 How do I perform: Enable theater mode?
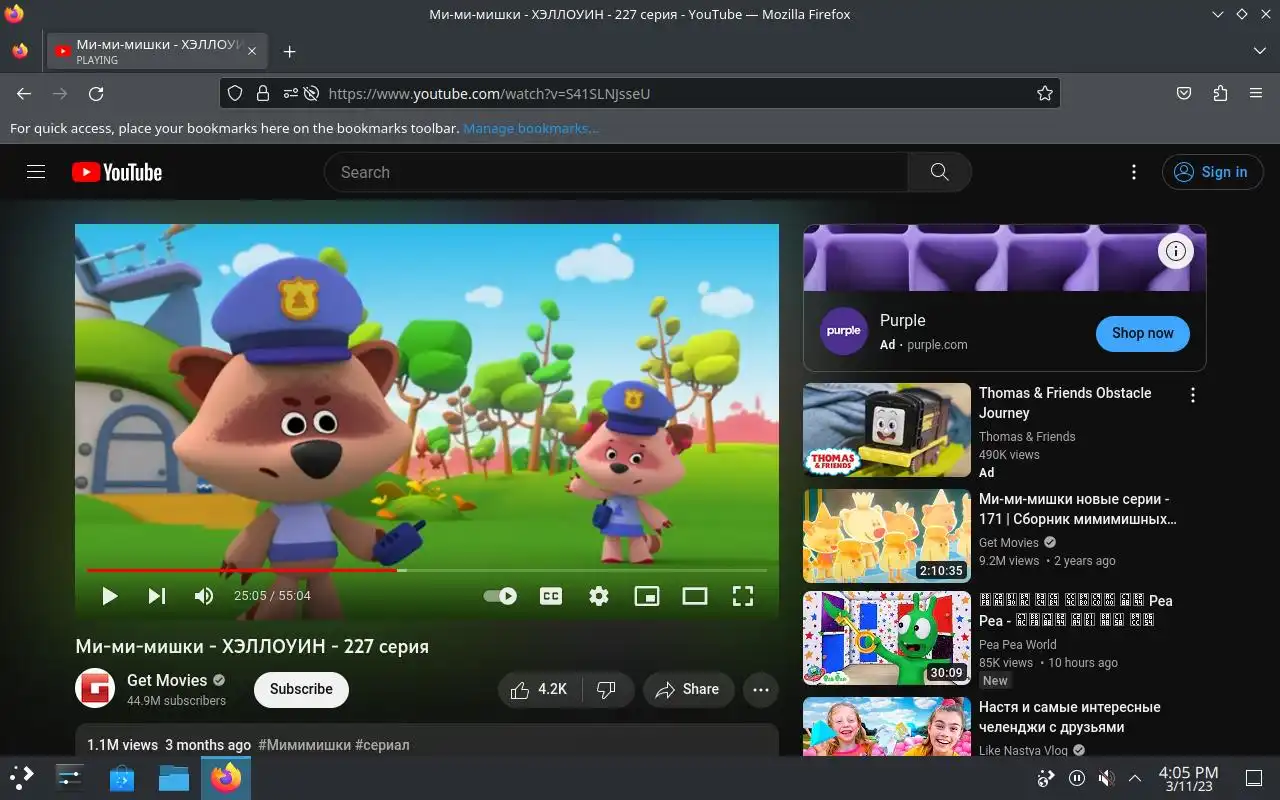(695, 596)
